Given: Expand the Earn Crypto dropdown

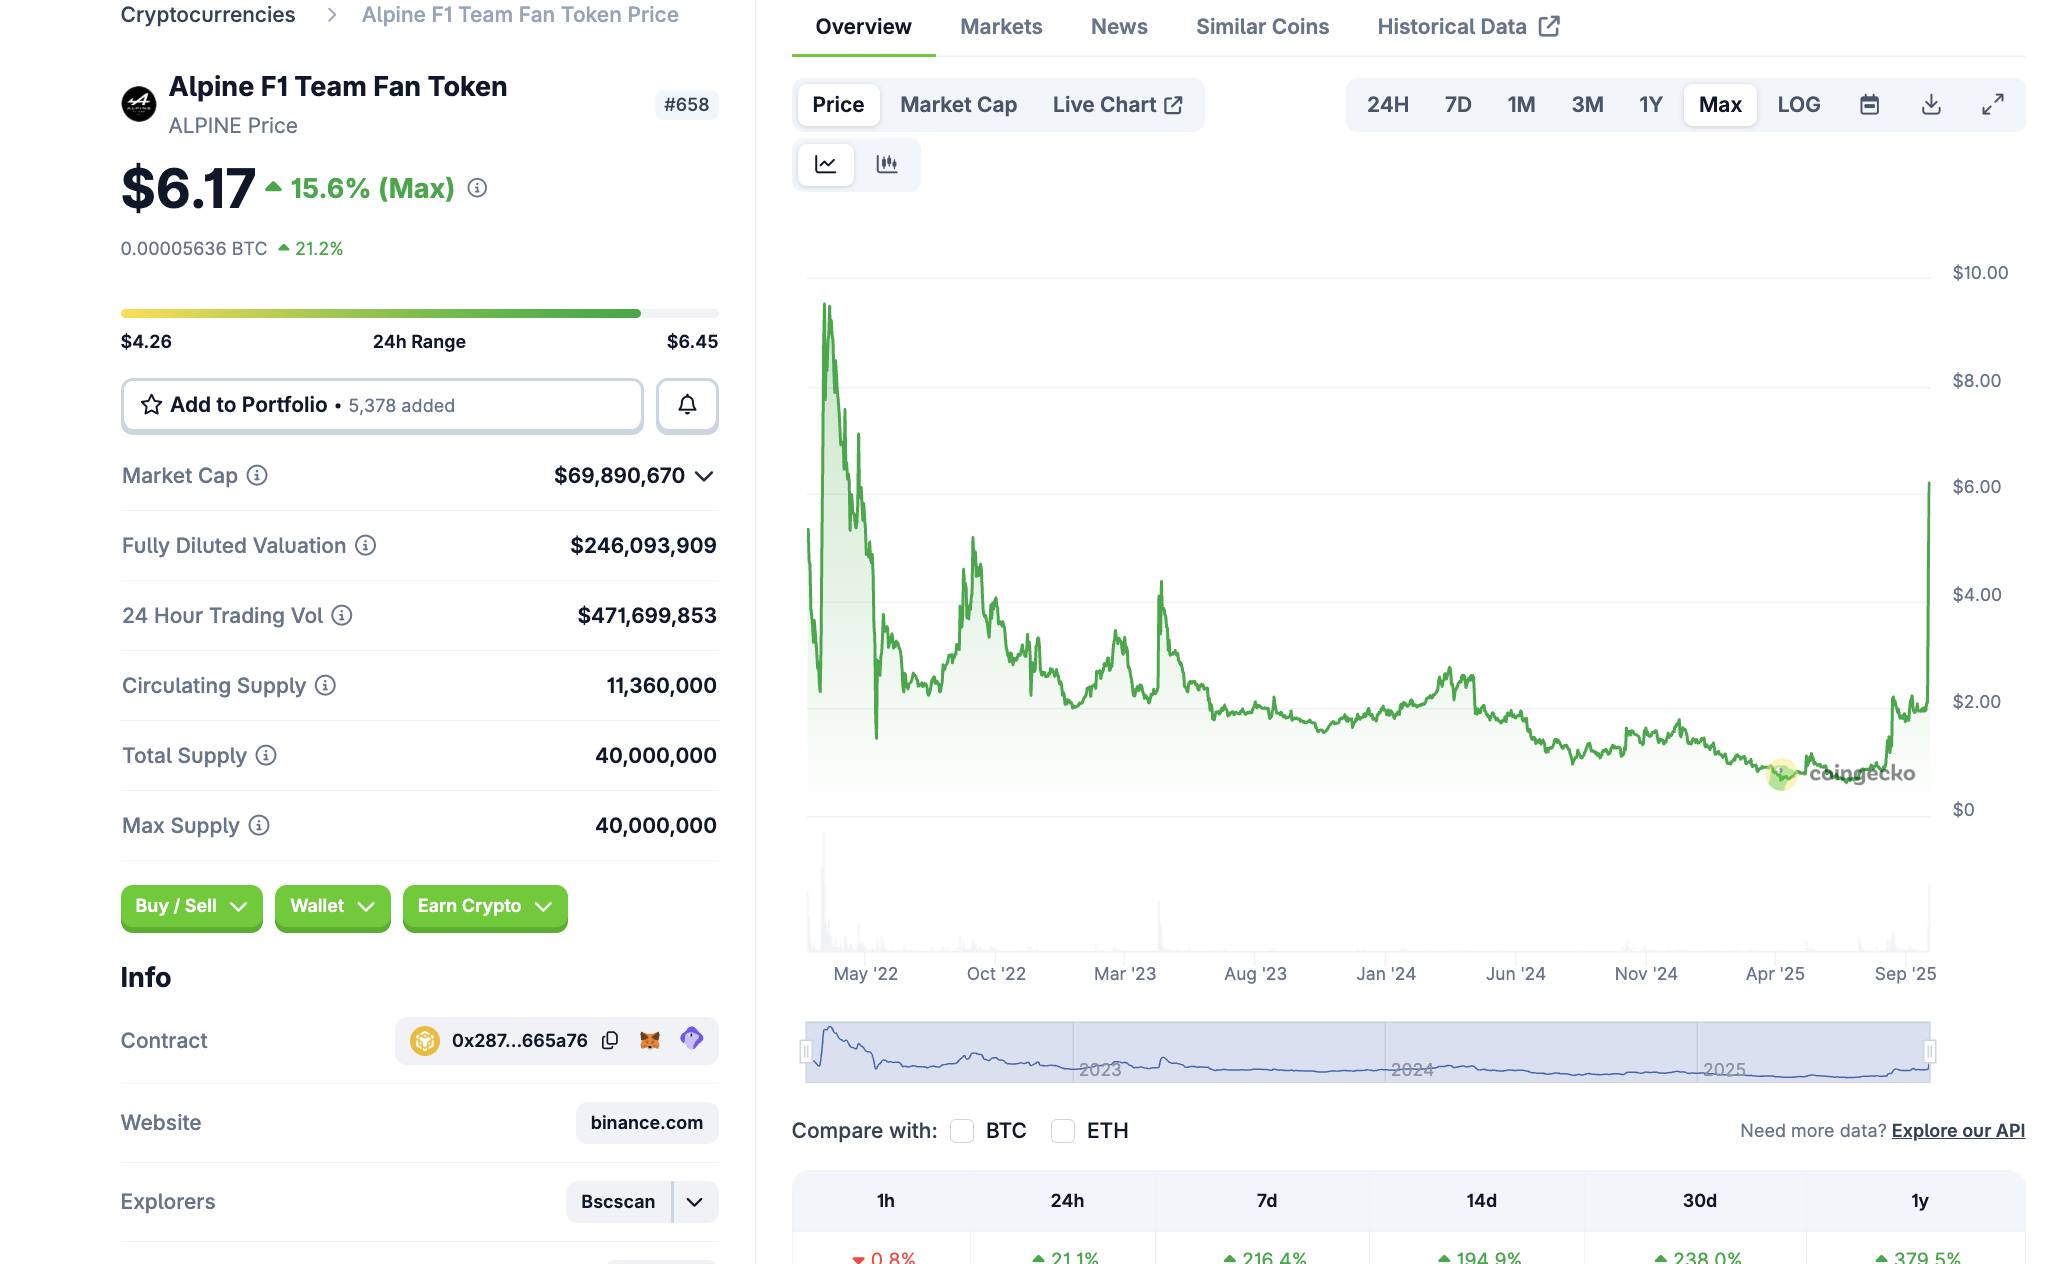Looking at the screenshot, I should (485, 906).
